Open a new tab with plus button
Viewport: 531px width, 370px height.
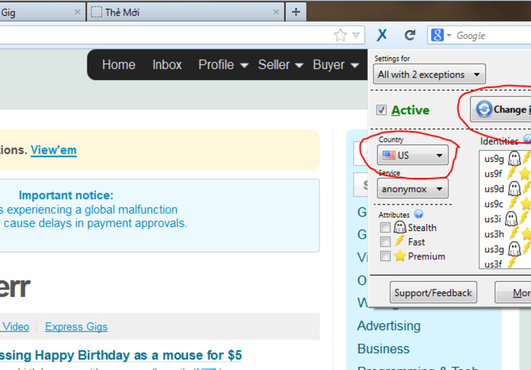[296, 12]
